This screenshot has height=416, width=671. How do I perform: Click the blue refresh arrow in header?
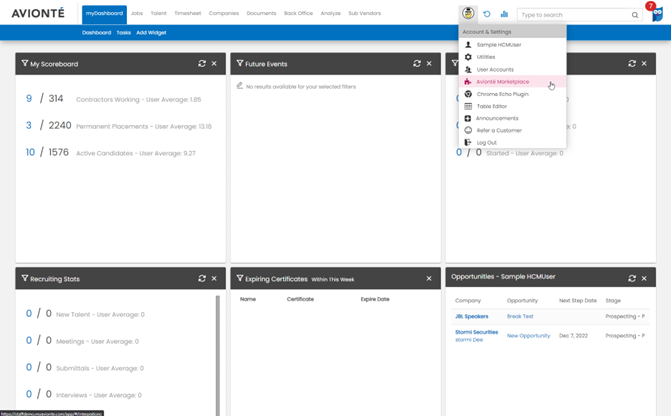487,14
